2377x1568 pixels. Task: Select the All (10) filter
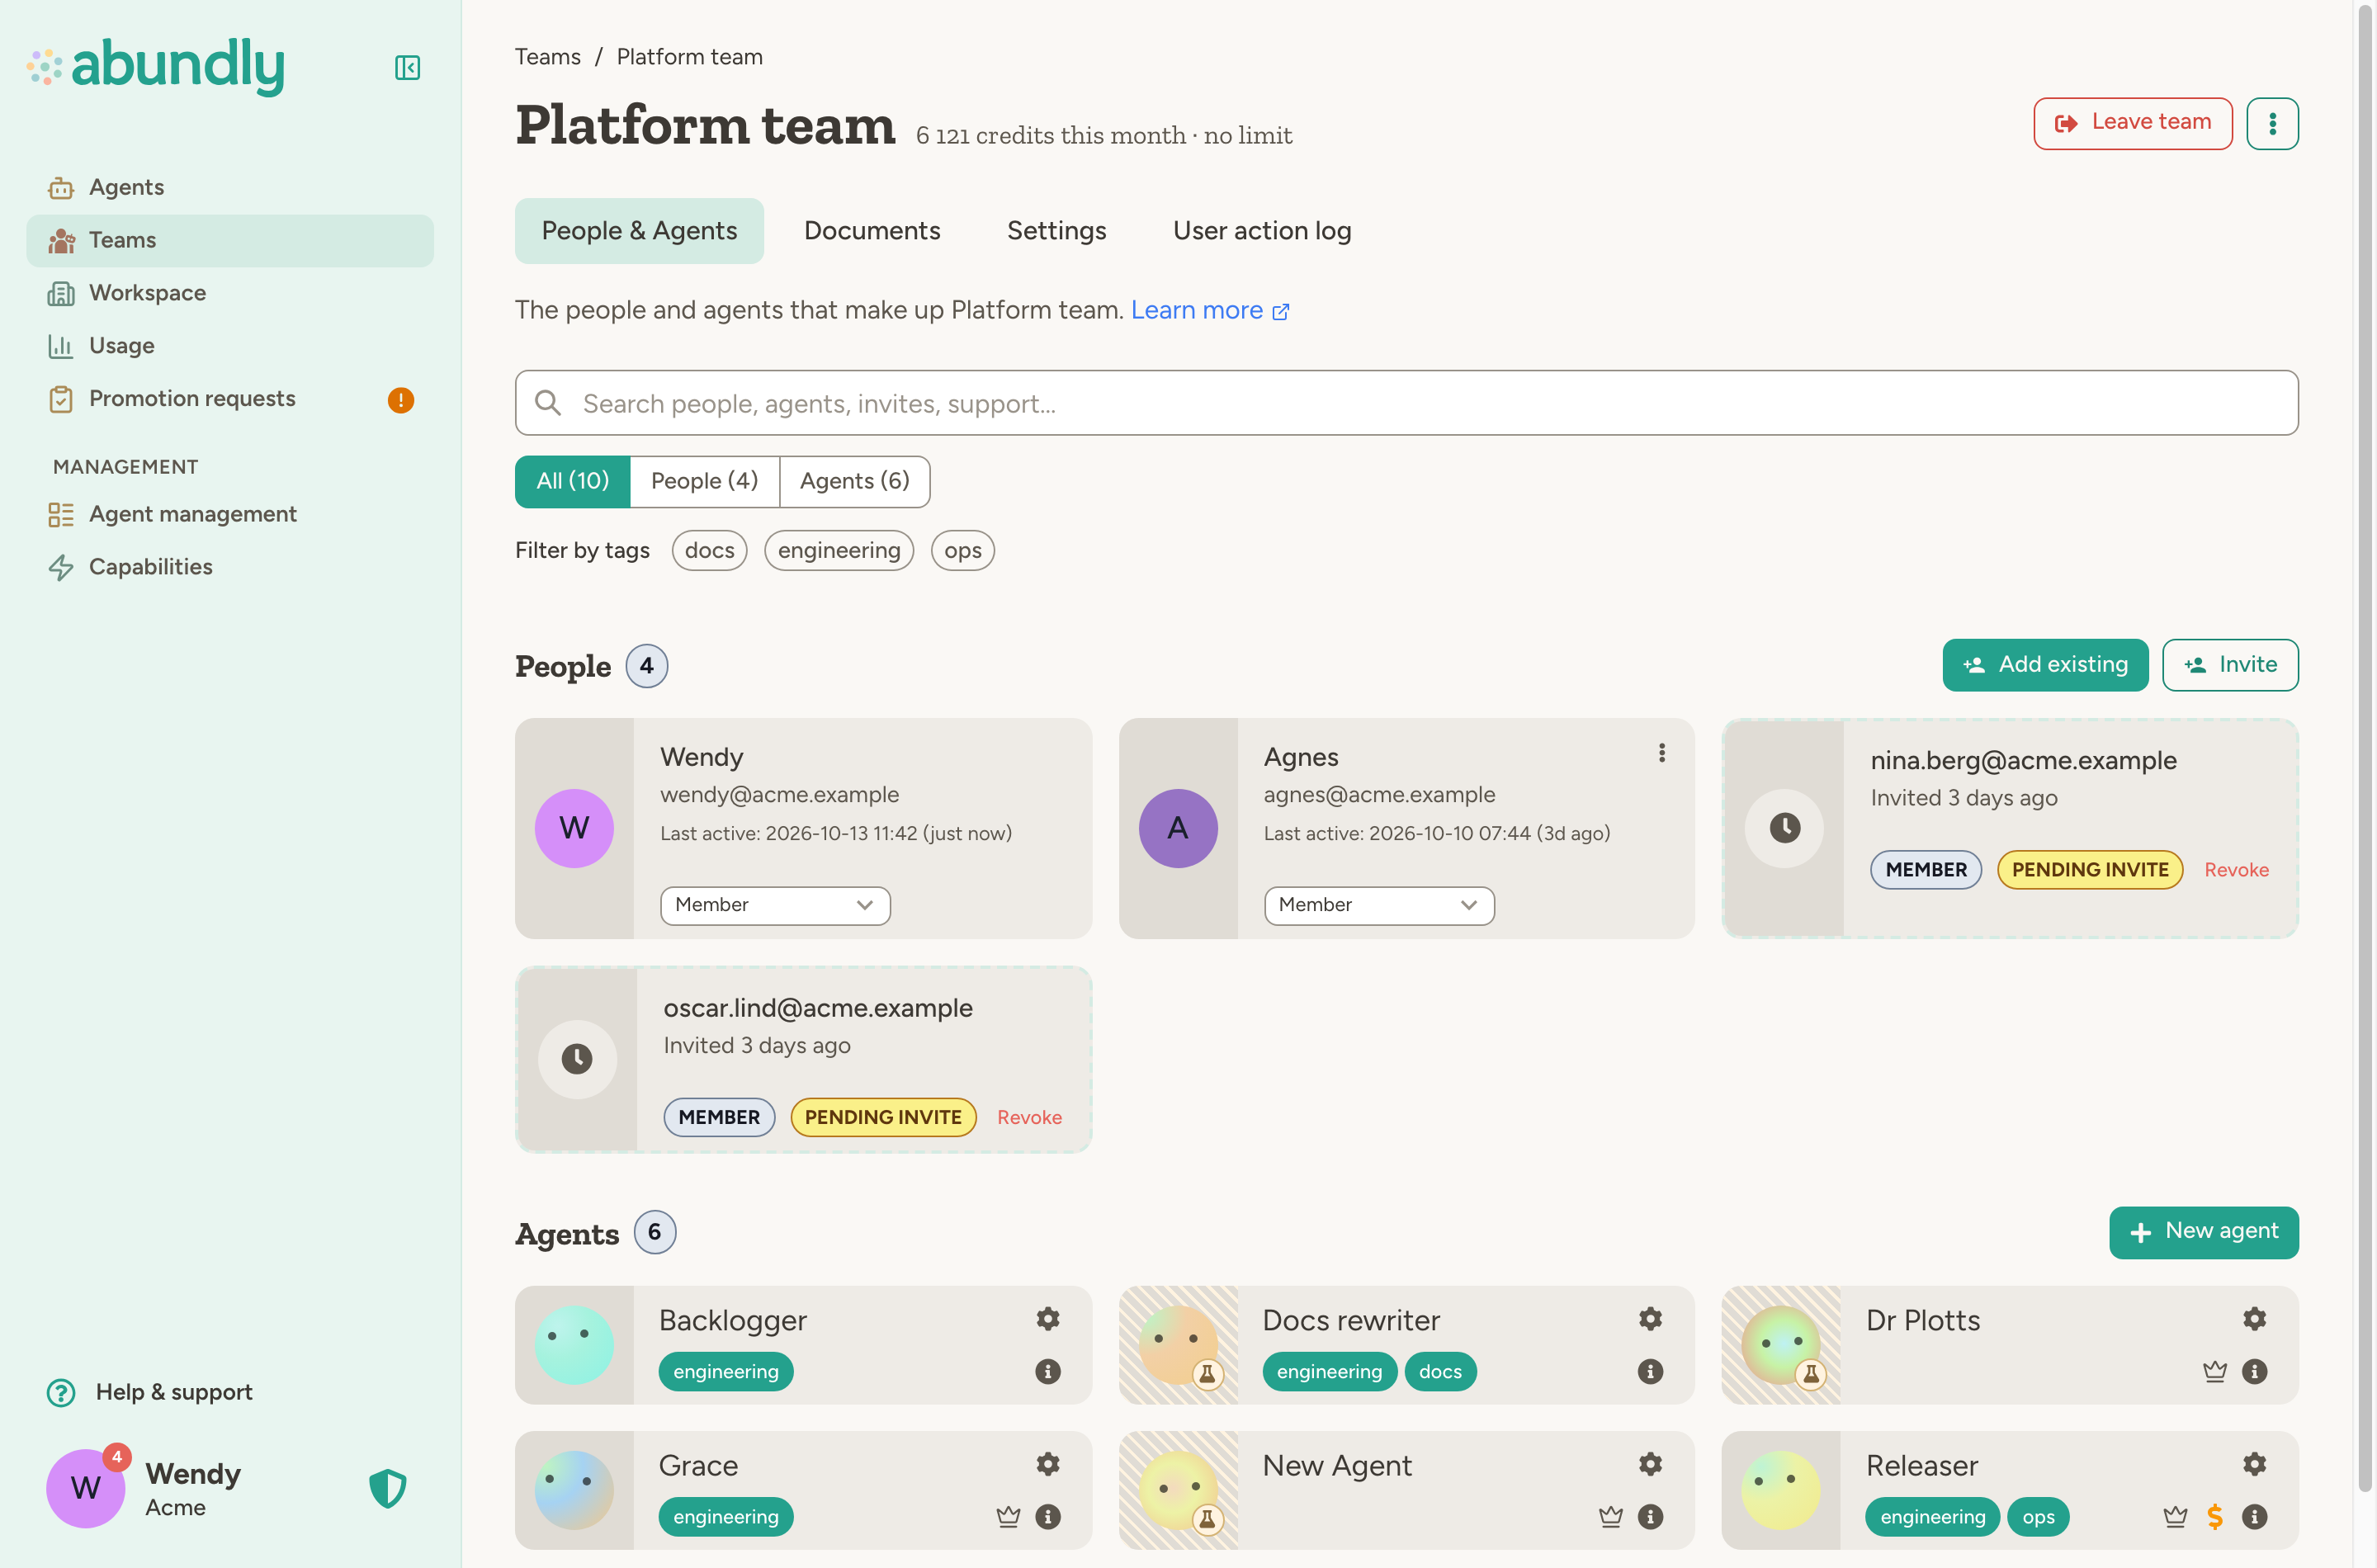click(572, 481)
